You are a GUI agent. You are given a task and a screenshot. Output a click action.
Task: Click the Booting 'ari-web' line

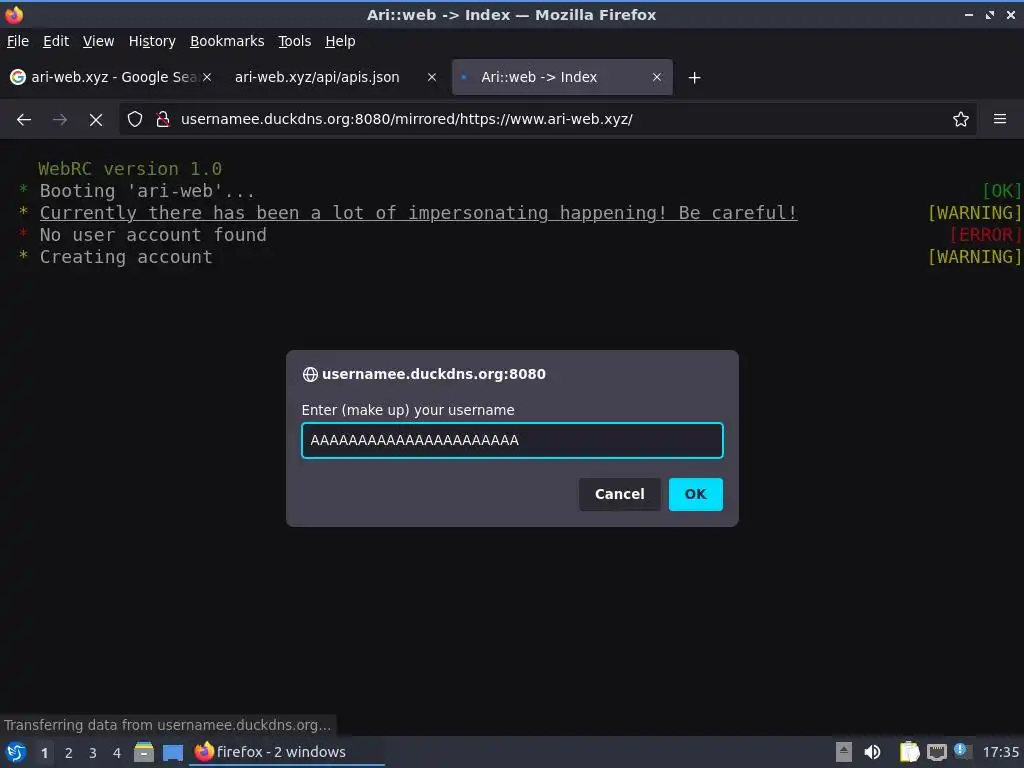tap(147, 191)
